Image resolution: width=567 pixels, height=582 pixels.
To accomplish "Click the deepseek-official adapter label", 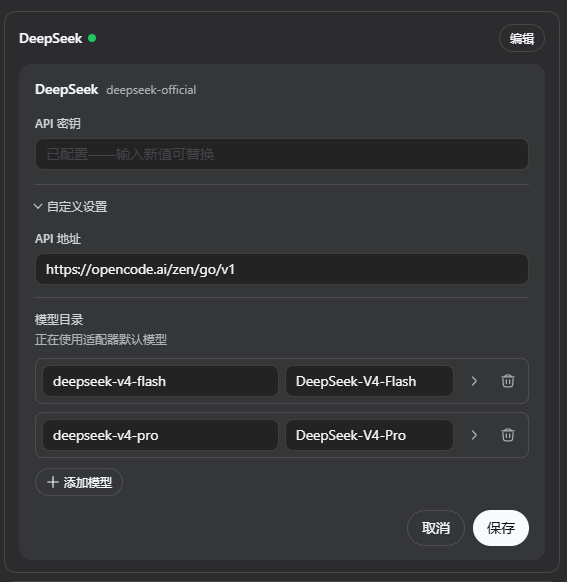I will coord(151,90).
